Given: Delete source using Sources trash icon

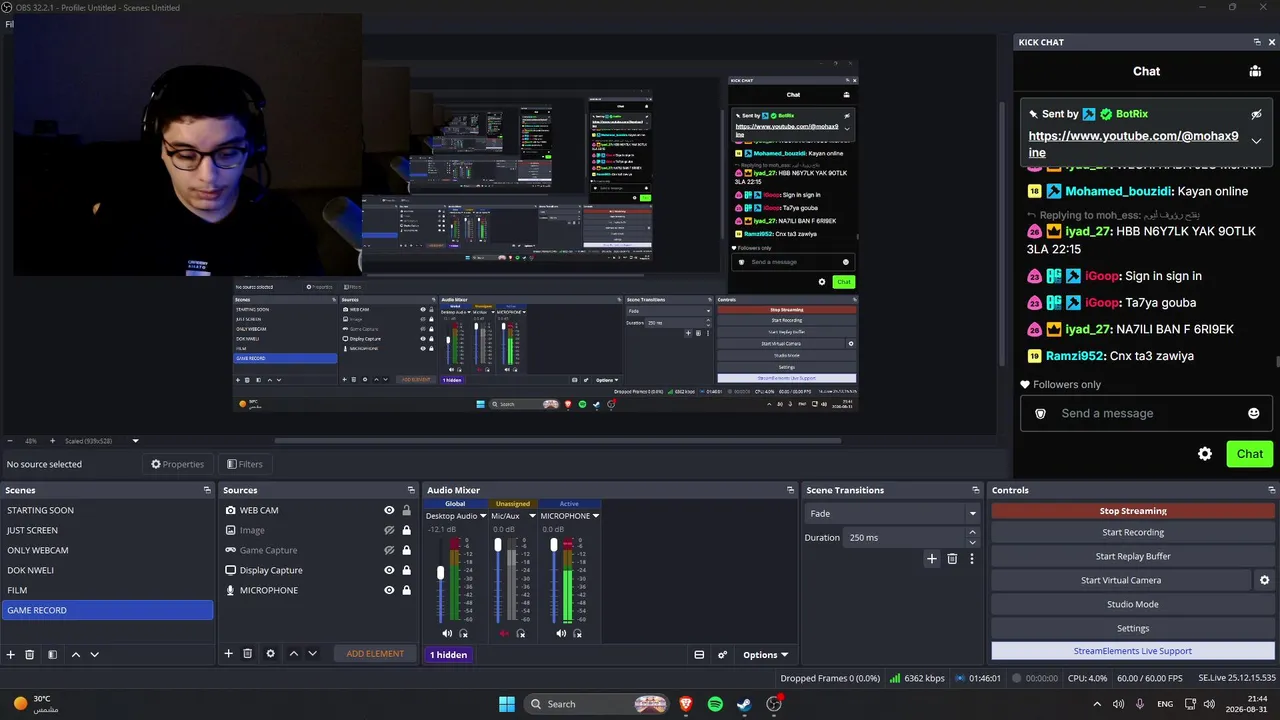Looking at the screenshot, I should coord(248,654).
